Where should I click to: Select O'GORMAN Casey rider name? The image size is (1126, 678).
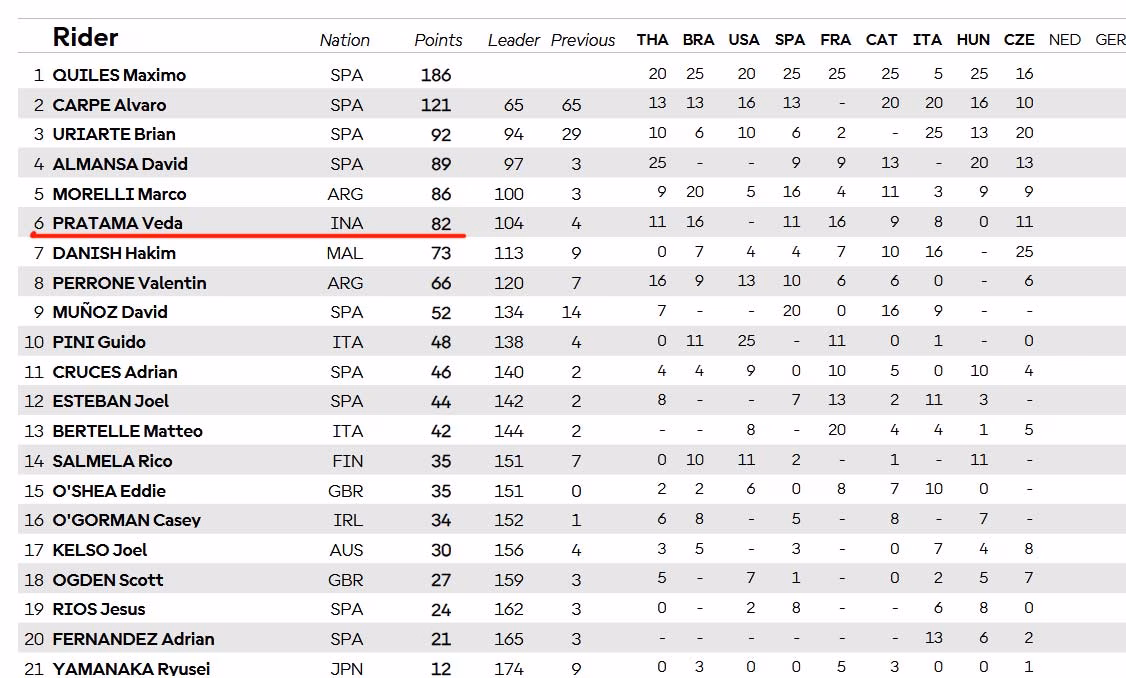pos(126,520)
